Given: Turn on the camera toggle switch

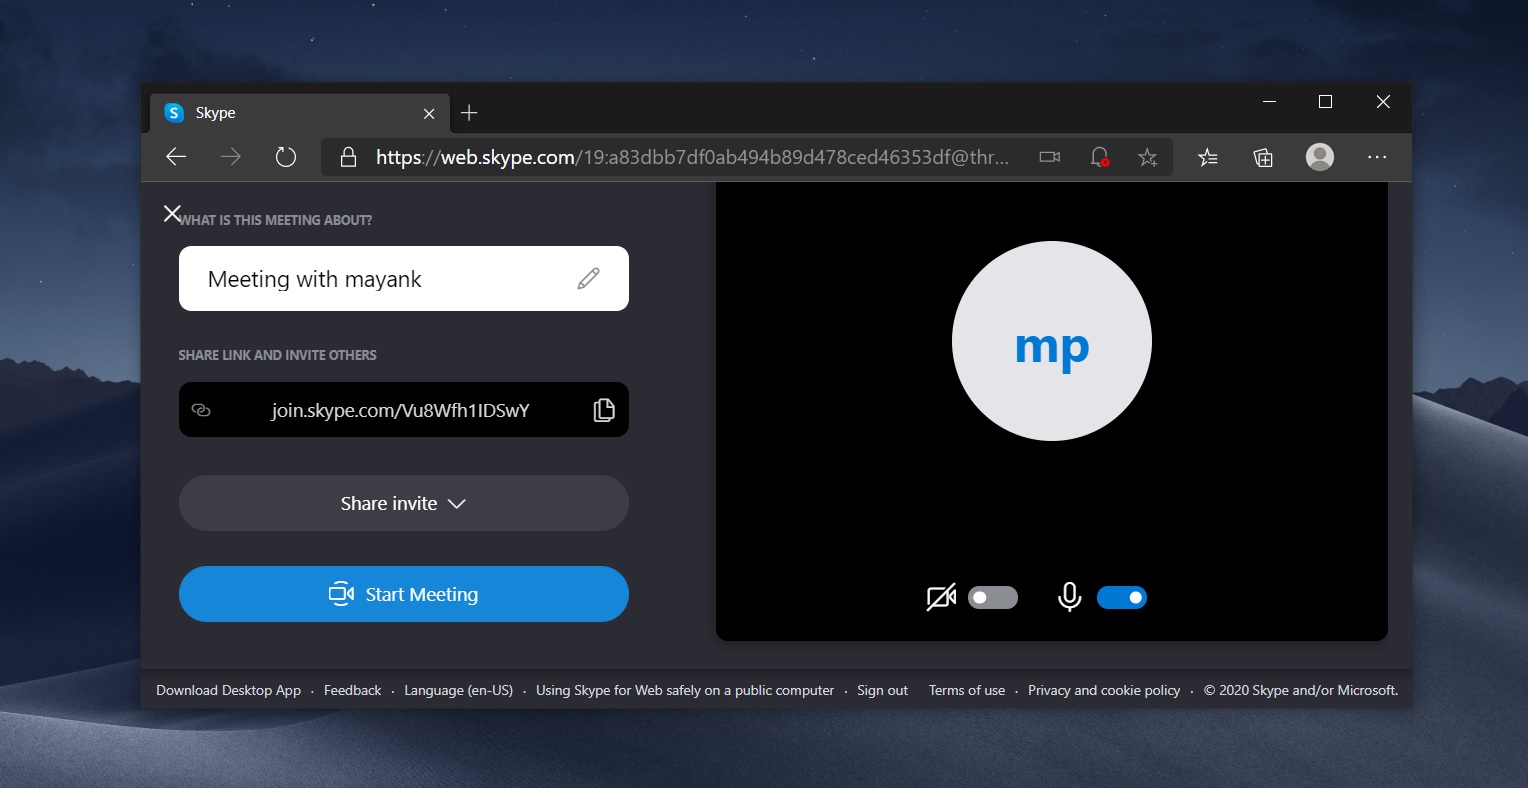Looking at the screenshot, I should (993, 597).
